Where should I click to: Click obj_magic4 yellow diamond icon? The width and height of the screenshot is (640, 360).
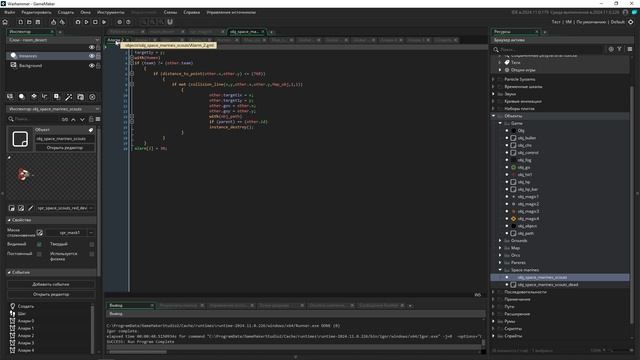coord(513,219)
